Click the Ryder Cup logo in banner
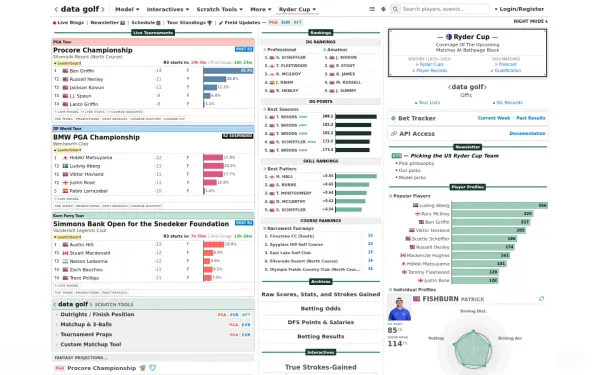600x375 pixels. pos(449,37)
